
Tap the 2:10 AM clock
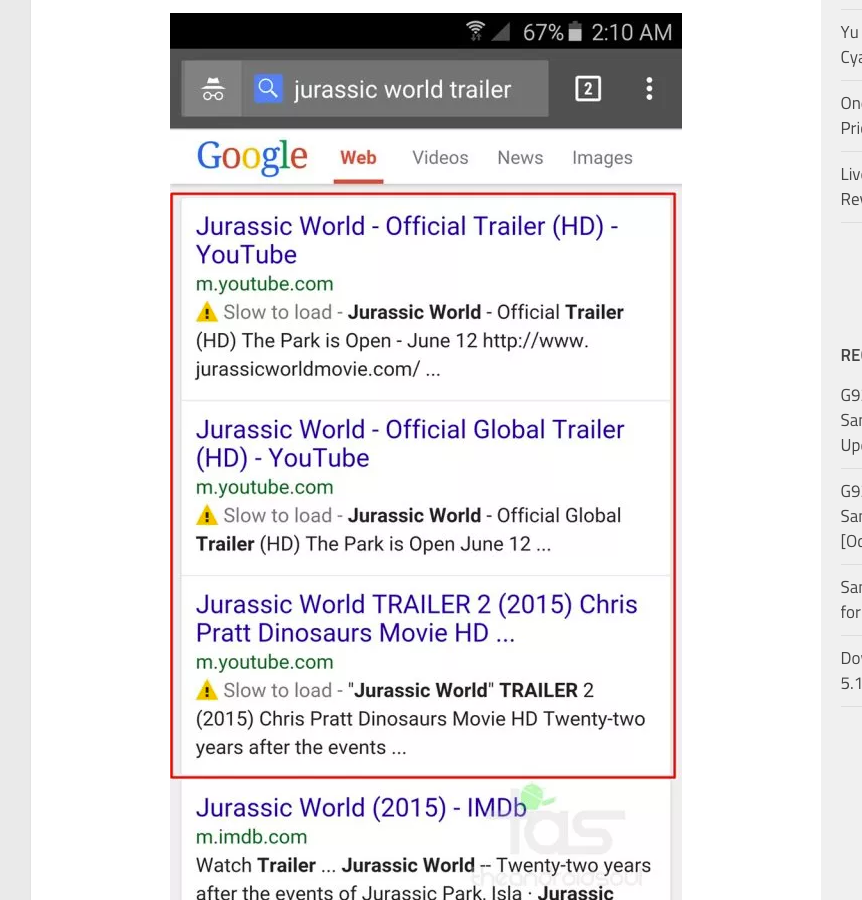(631, 32)
